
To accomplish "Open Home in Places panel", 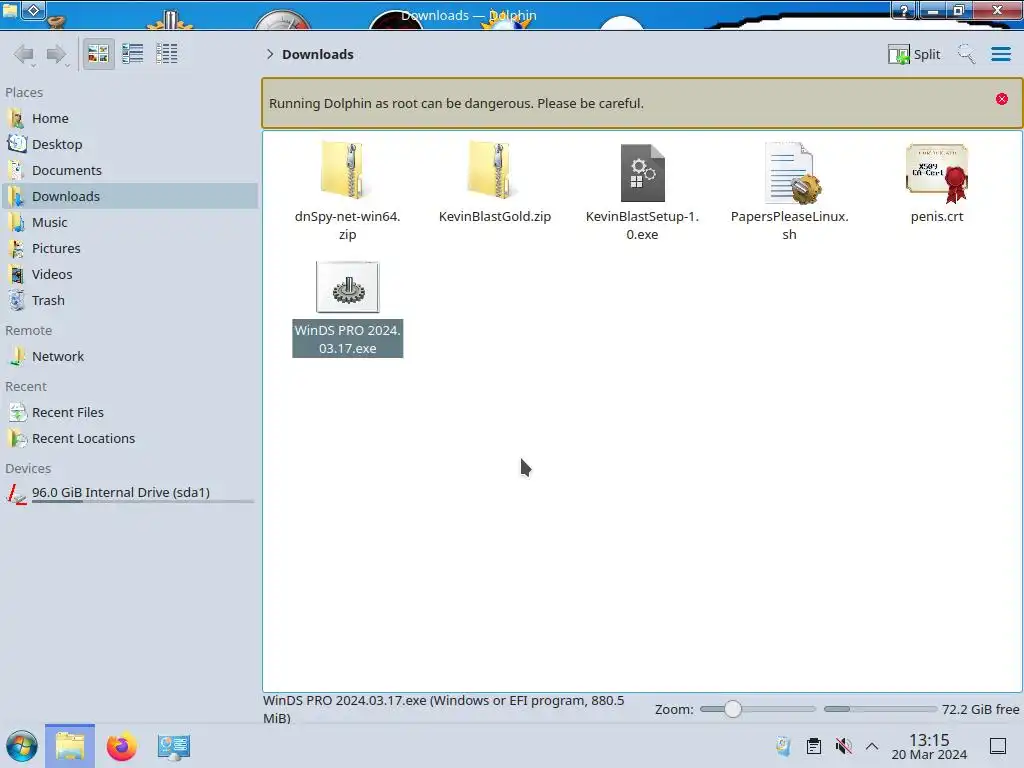I will point(129,118).
